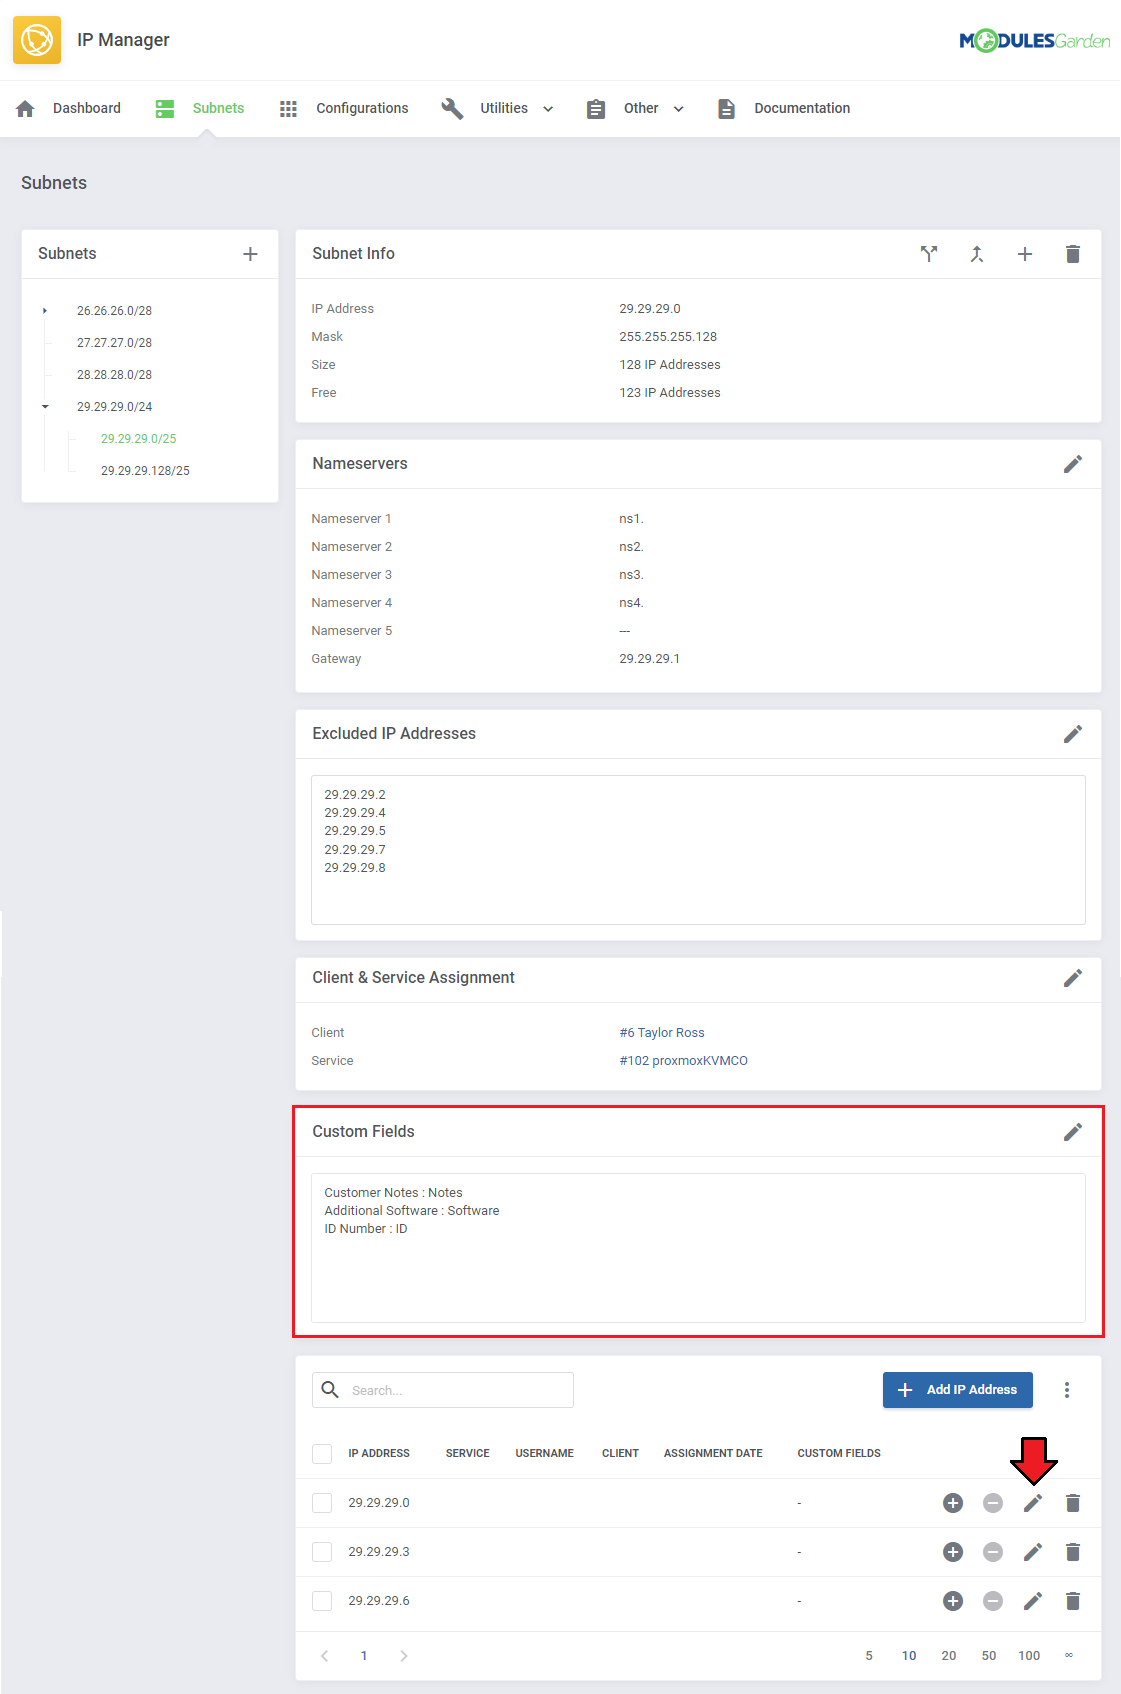1121x1694 pixels.
Task: Click the Documentation file icon
Action: pyautogui.click(x=726, y=108)
